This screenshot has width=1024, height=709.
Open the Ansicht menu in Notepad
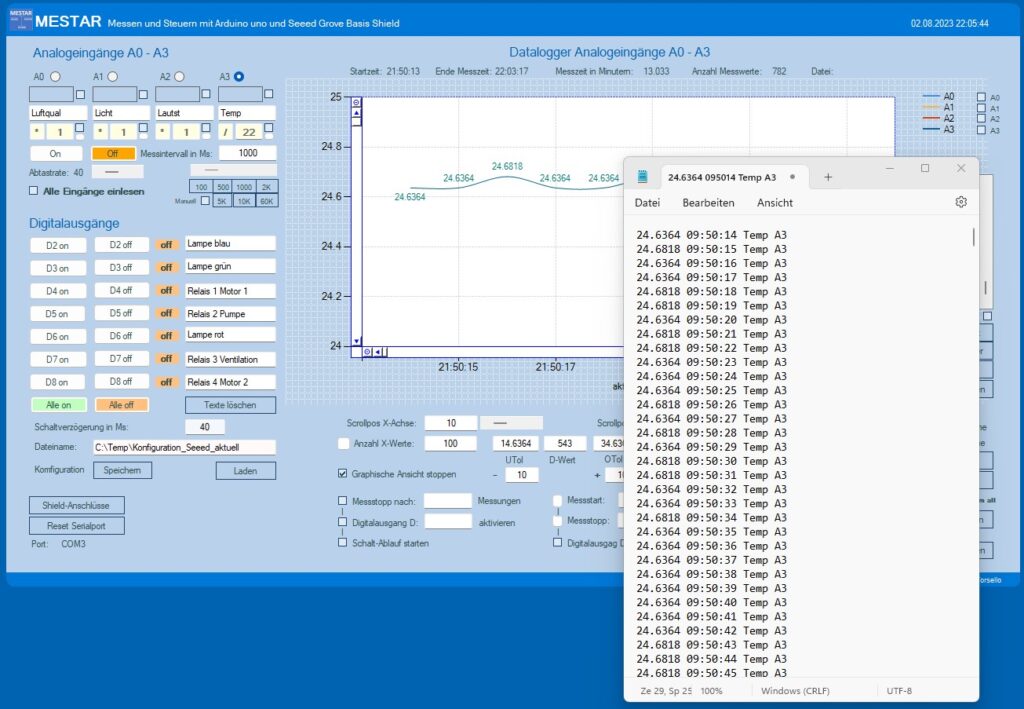click(775, 202)
